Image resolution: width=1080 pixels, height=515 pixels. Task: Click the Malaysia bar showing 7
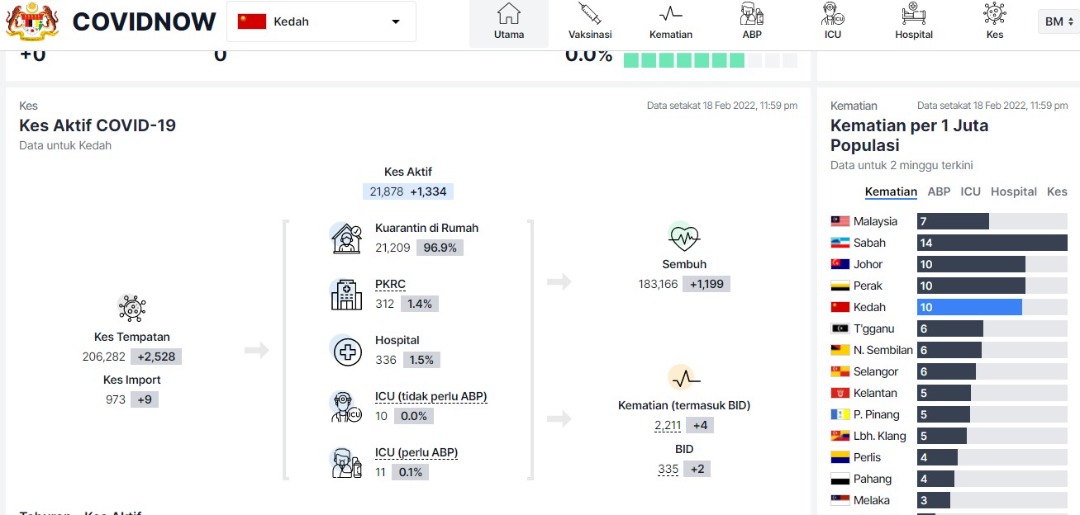[x=953, y=221]
